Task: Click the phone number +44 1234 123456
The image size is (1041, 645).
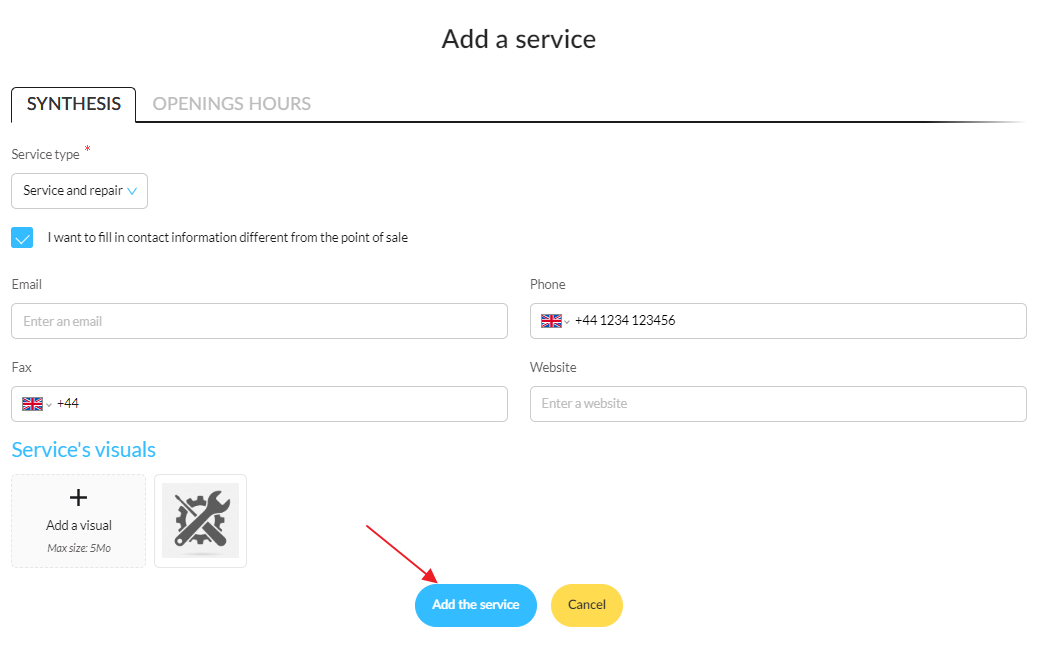Action: click(625, 321)
